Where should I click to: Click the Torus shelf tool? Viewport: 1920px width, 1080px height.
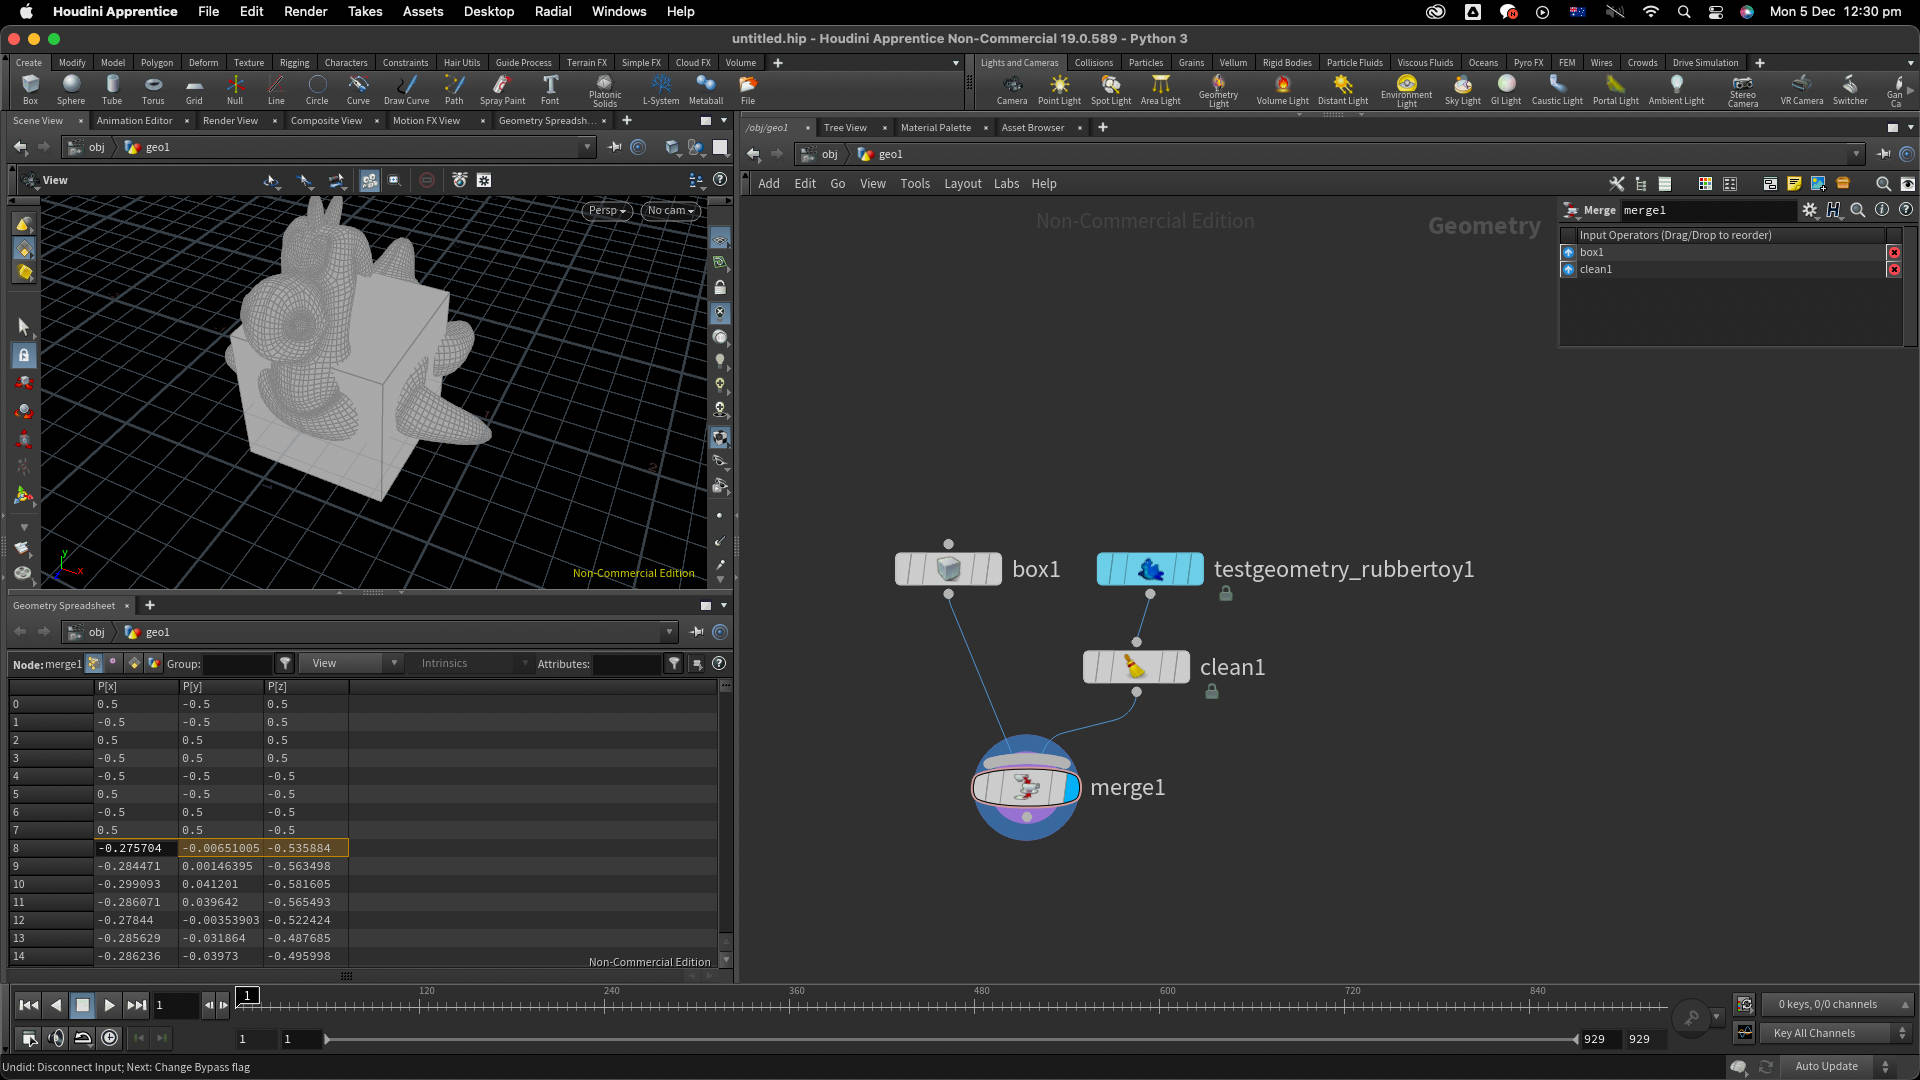(x=153, y=88)
